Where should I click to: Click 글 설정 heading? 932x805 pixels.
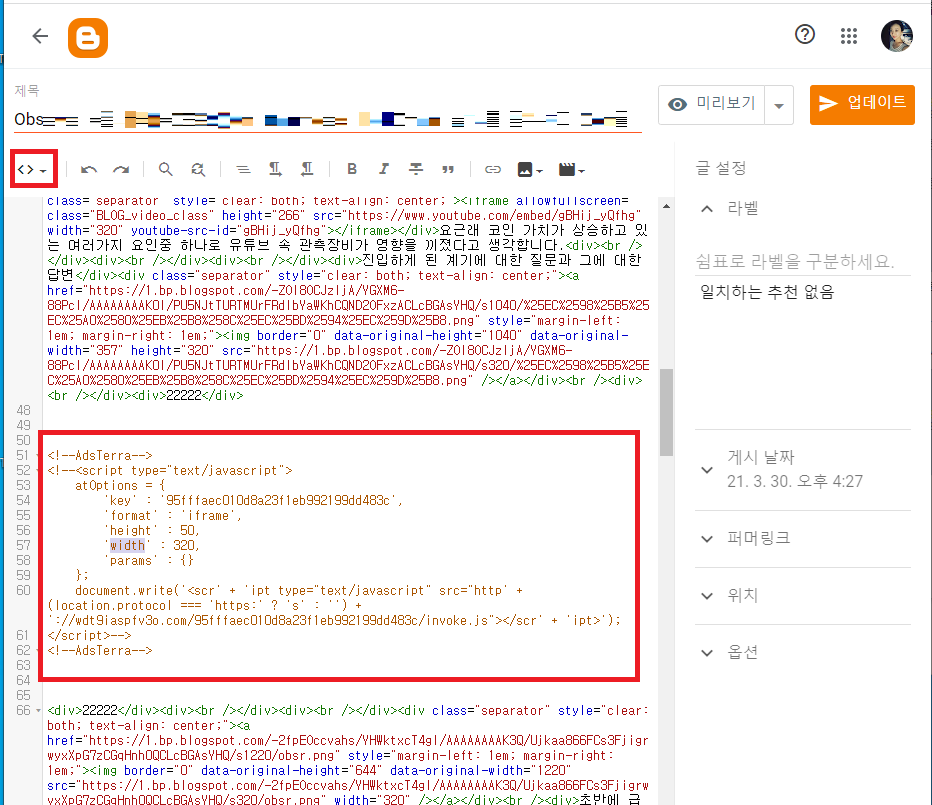[721, 168]
